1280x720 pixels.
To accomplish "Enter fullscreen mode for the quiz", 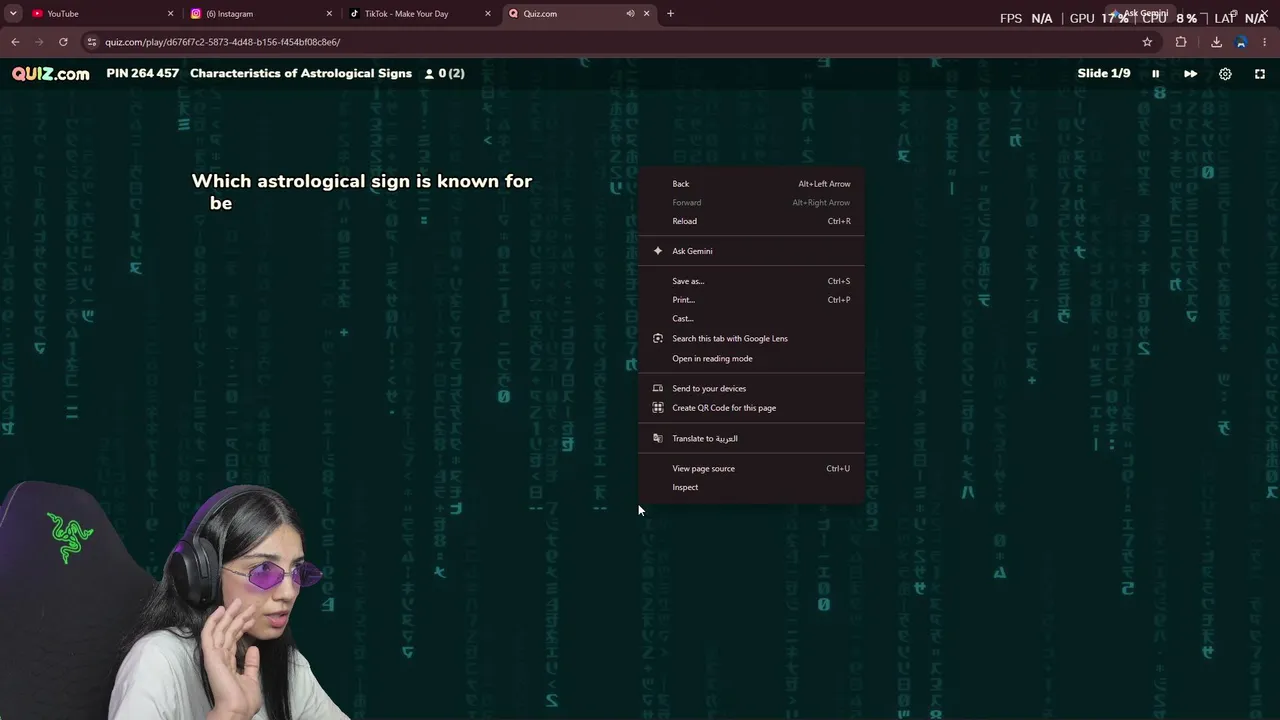I will point(1260,74).
